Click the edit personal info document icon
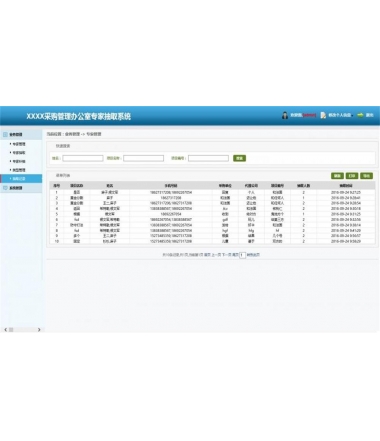 point(323,115)
